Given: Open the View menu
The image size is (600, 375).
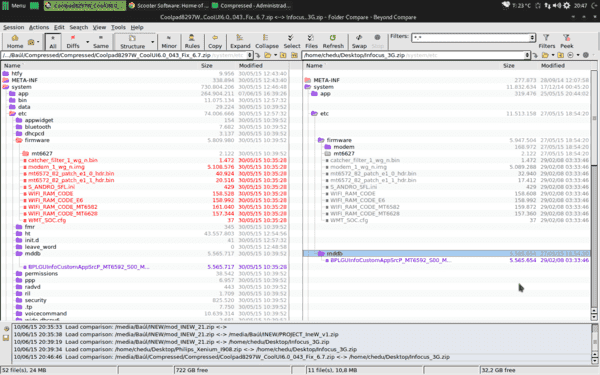Looking at the screenshot, I should [x=99, y=28].
